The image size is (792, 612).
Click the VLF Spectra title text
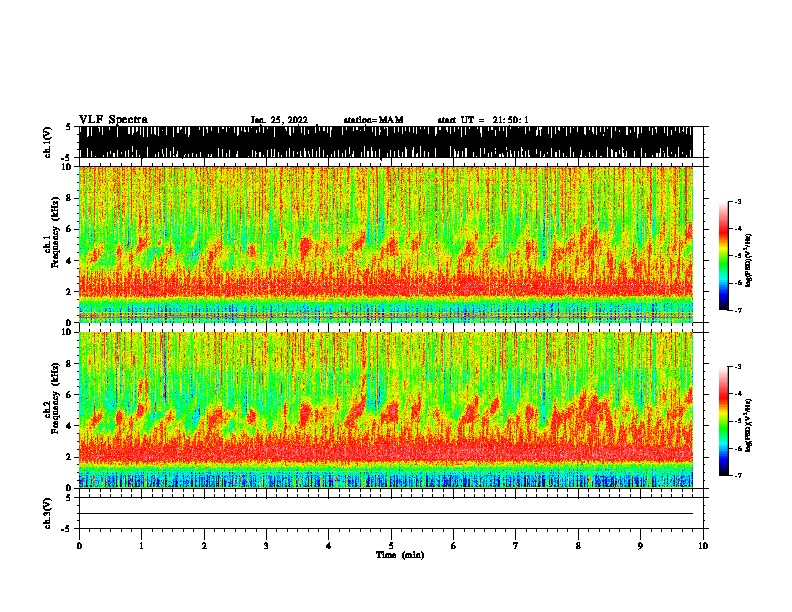click(113, 120)
